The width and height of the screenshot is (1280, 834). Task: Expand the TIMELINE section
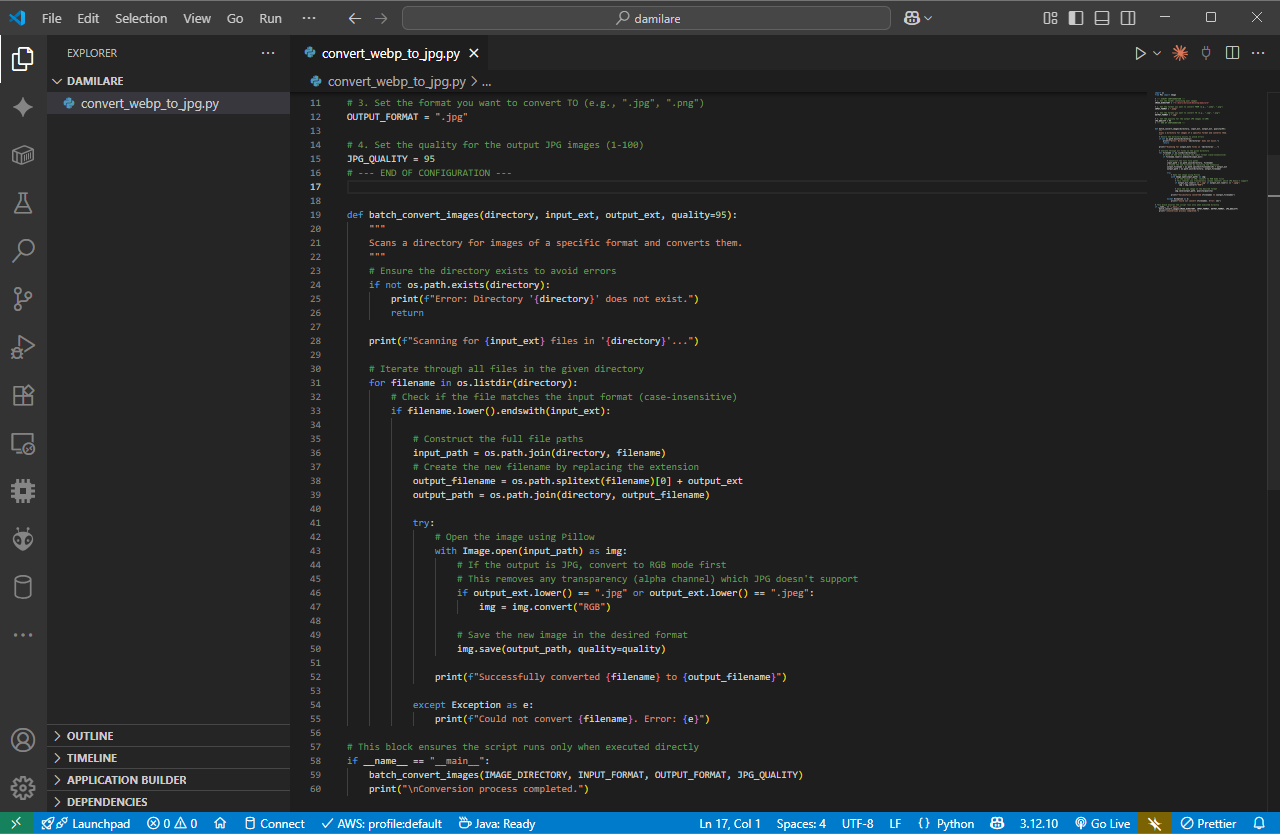coord(92,758)
